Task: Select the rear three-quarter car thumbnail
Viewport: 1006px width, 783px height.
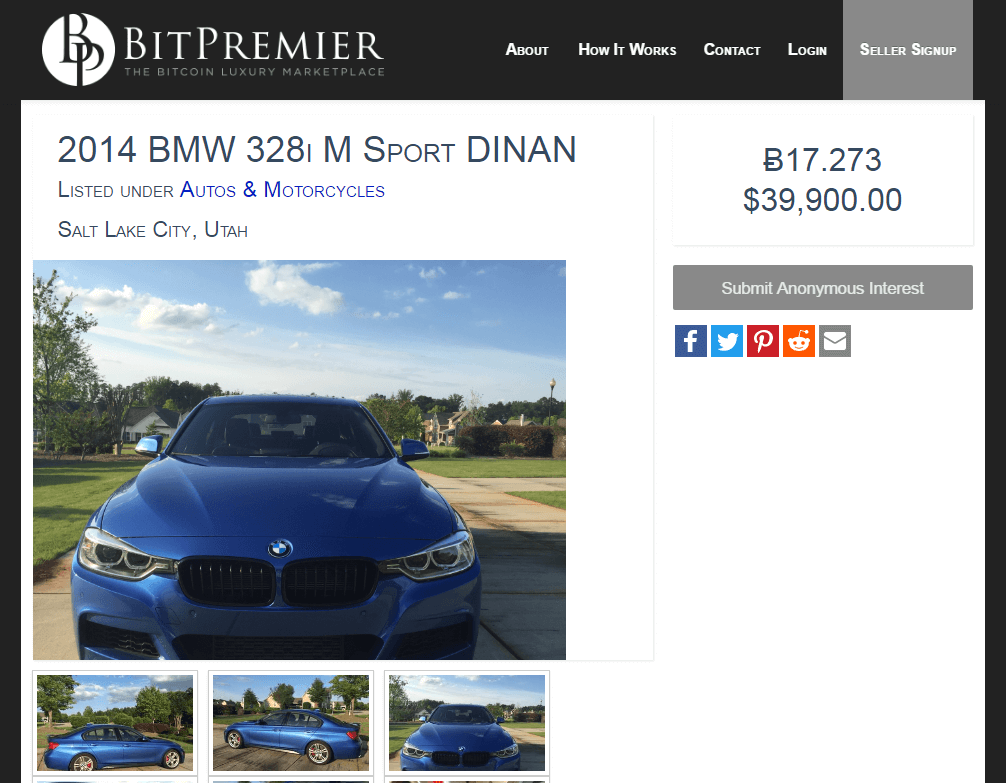Action: [291, 722]
